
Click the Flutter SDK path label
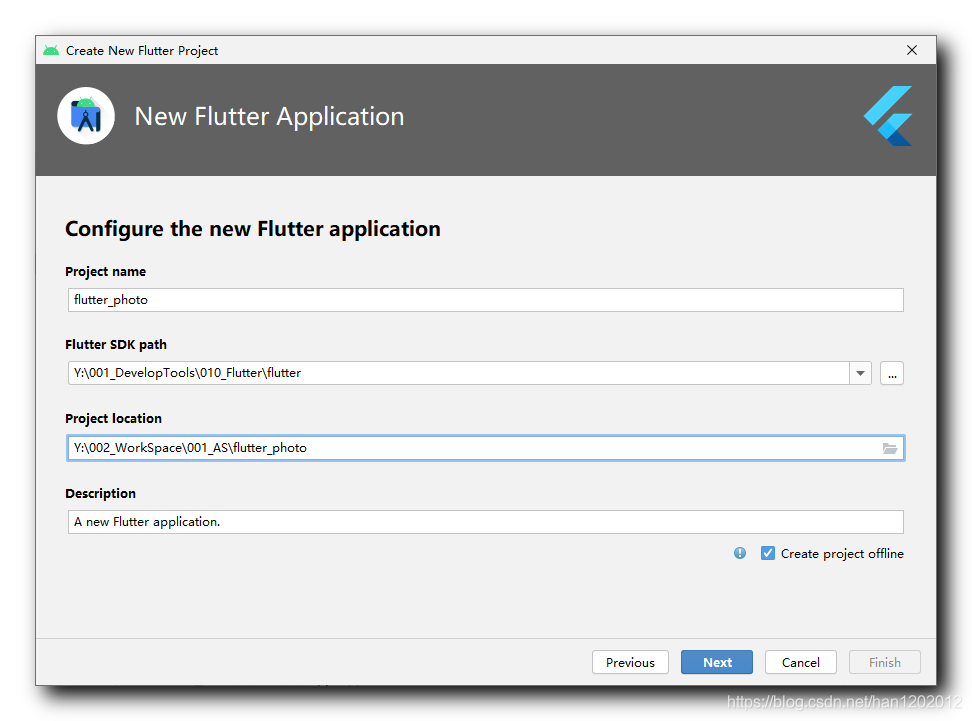tap(116, 345)
